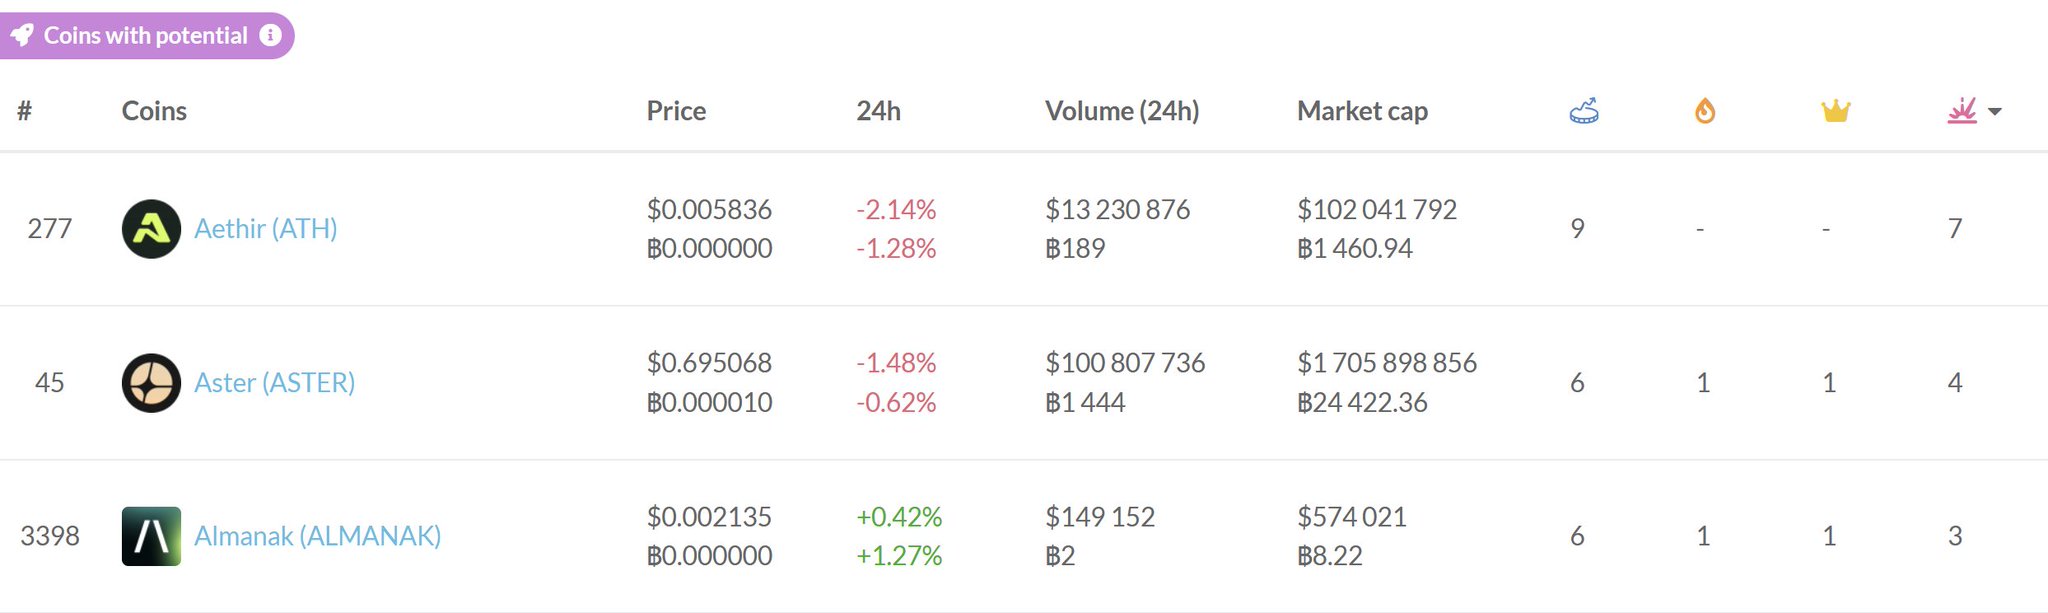Click the yellow crown column icon
The height and width of the screenshot is (613, 2048).
click(1835, 111)
